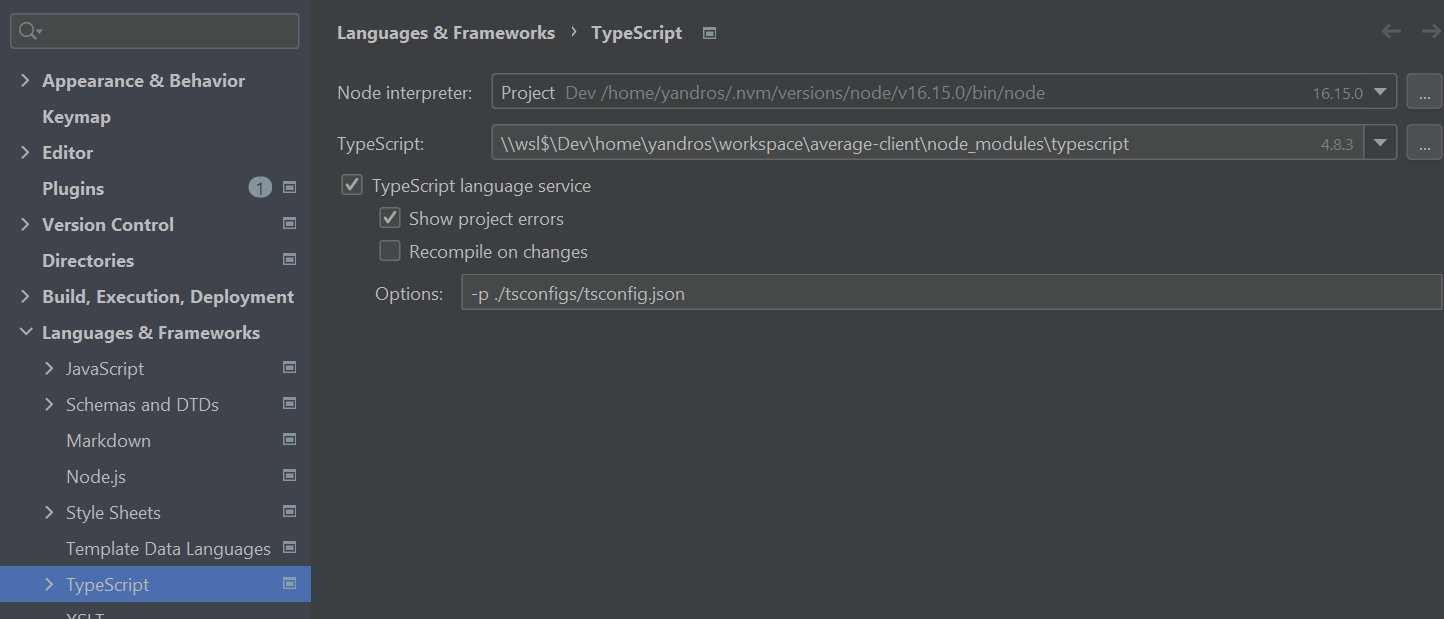The height and width of the screenshot is (619, 1444).
Task: Click the 4.8.3 version label
Action: coord(1337,144)
